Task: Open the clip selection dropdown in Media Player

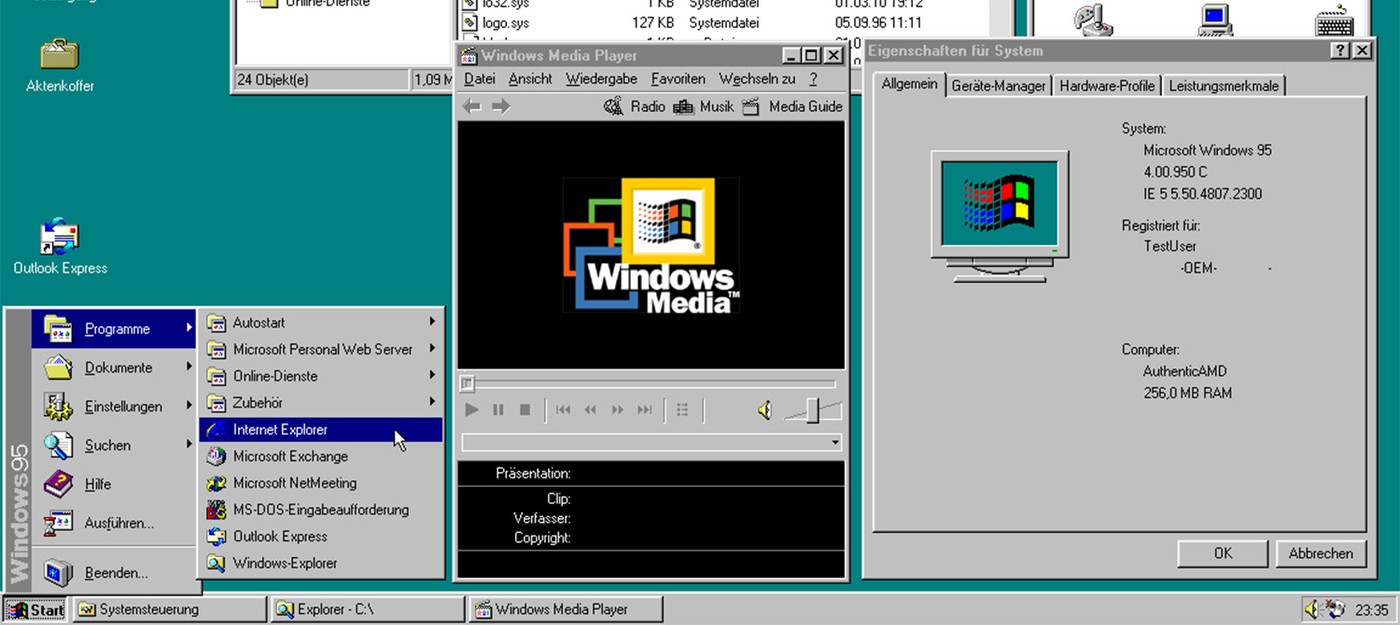Action: click(x=835, y=442)
